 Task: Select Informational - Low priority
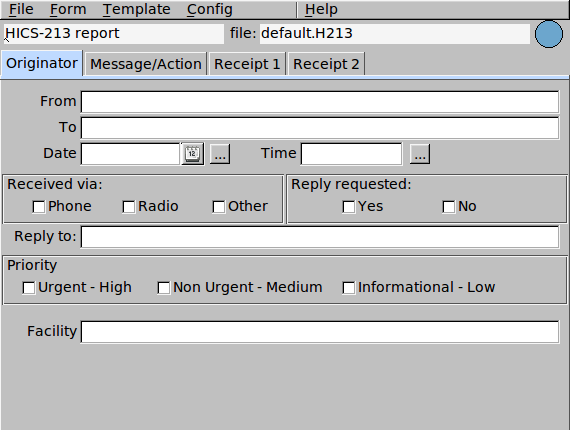[x=349, y=288]
